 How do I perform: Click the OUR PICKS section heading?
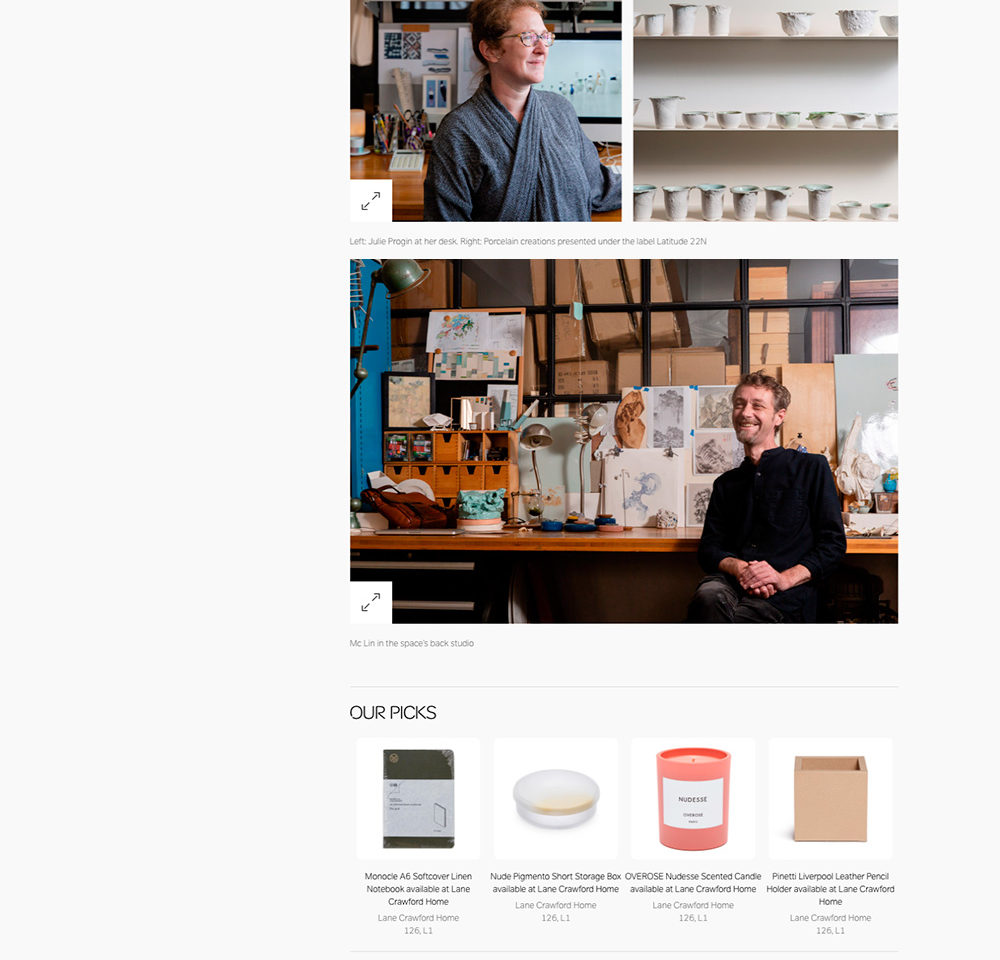click(393, 713)
